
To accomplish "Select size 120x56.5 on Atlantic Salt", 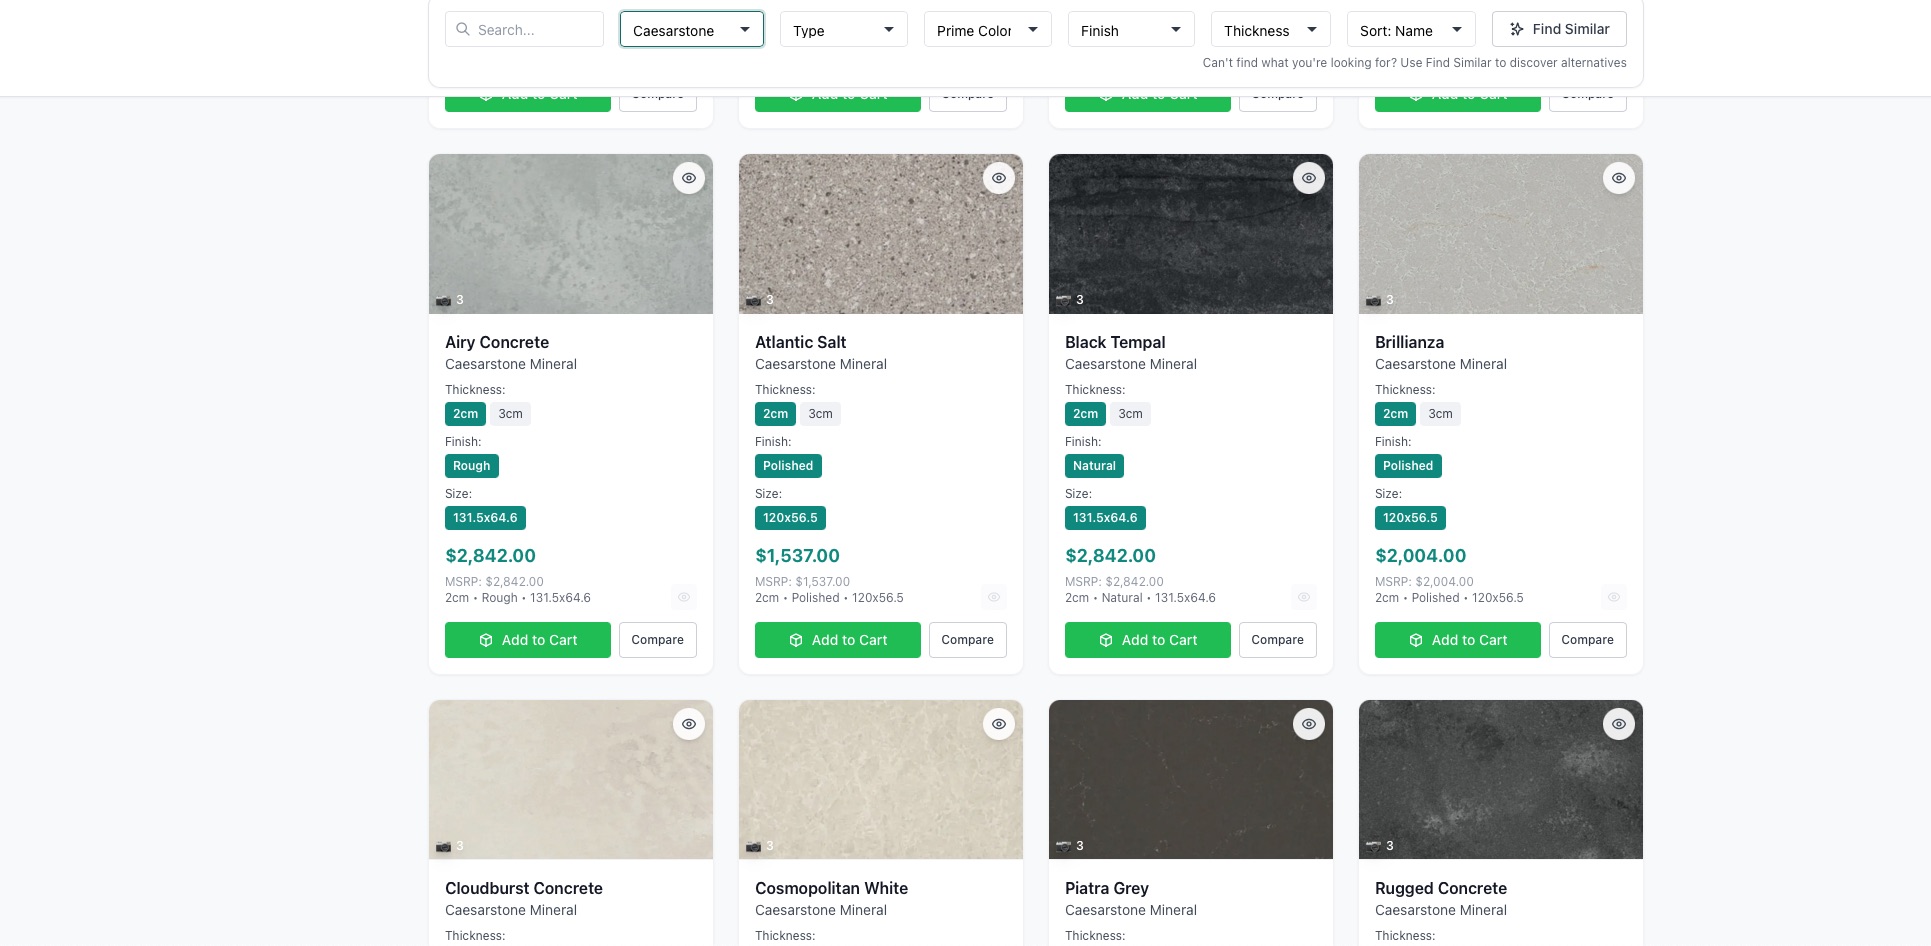I will [790, 518].
